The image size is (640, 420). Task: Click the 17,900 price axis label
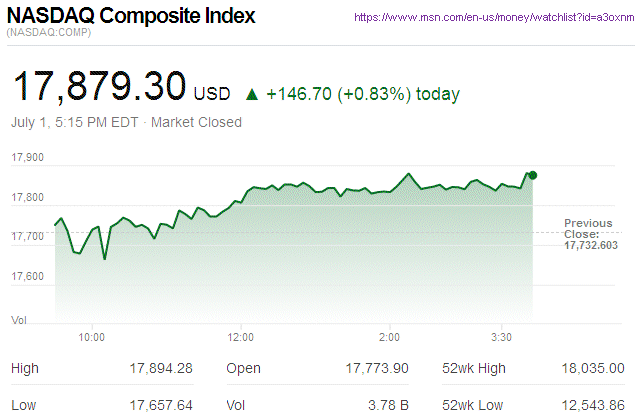(27, 157)
